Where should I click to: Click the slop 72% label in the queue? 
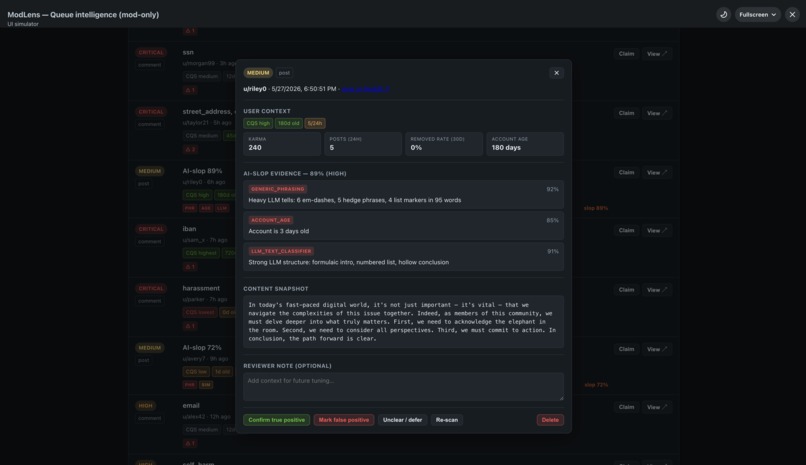(x=596, y=385)
